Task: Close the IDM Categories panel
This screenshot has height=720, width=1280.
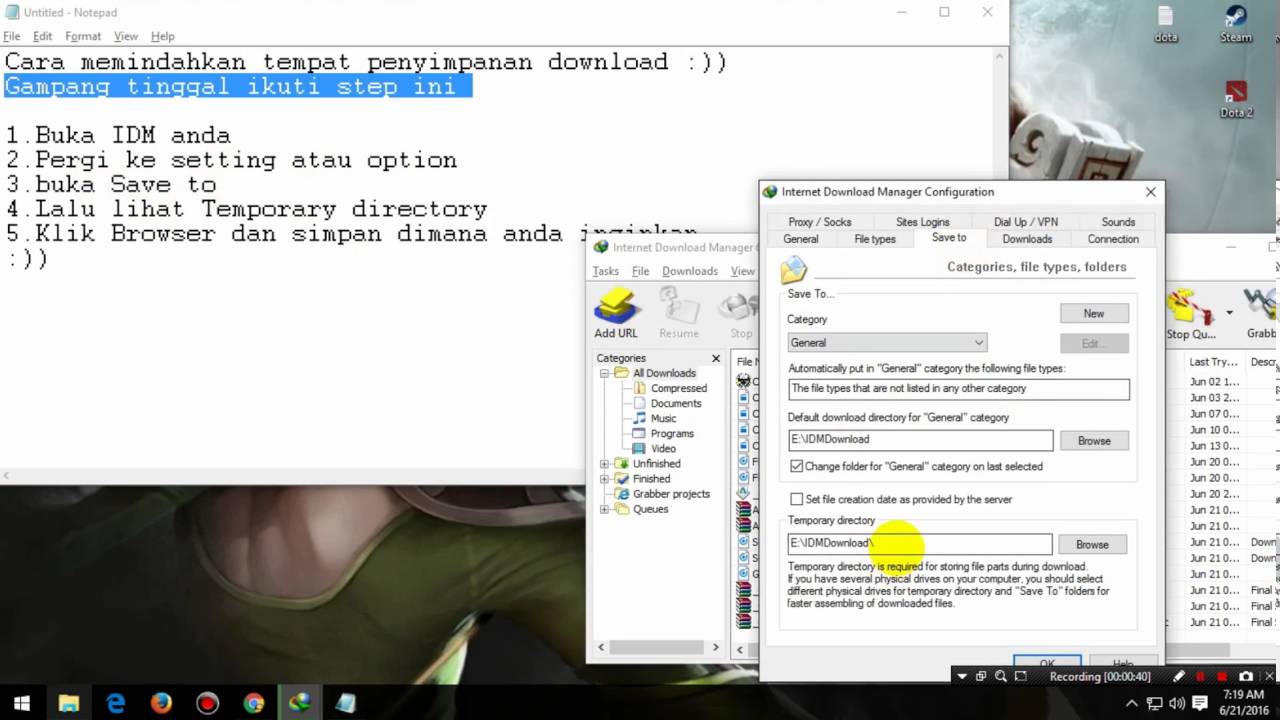Action: (715, 358)
